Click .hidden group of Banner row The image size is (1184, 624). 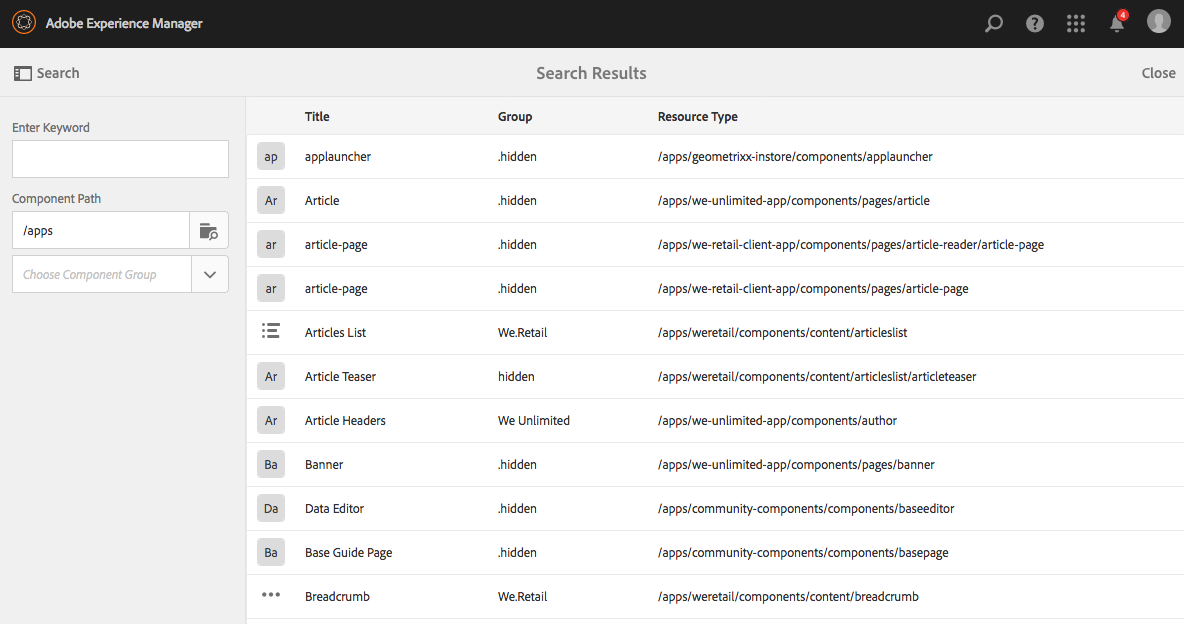pos(517,464)
